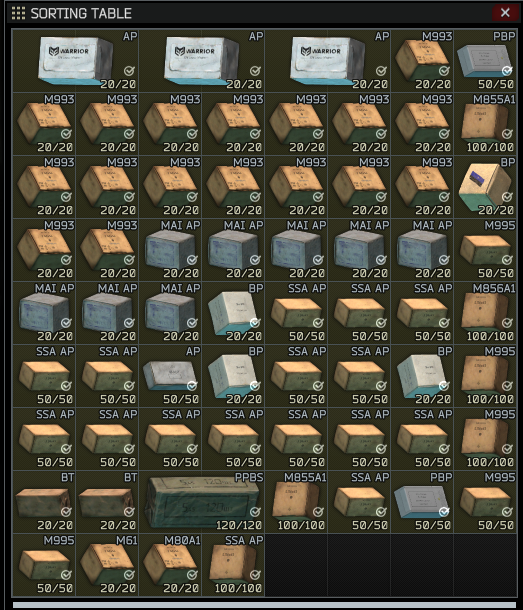Select the M995 50/50 box right of lower PBP
Viewport: 523px width, 610px height.
point(485,502)
